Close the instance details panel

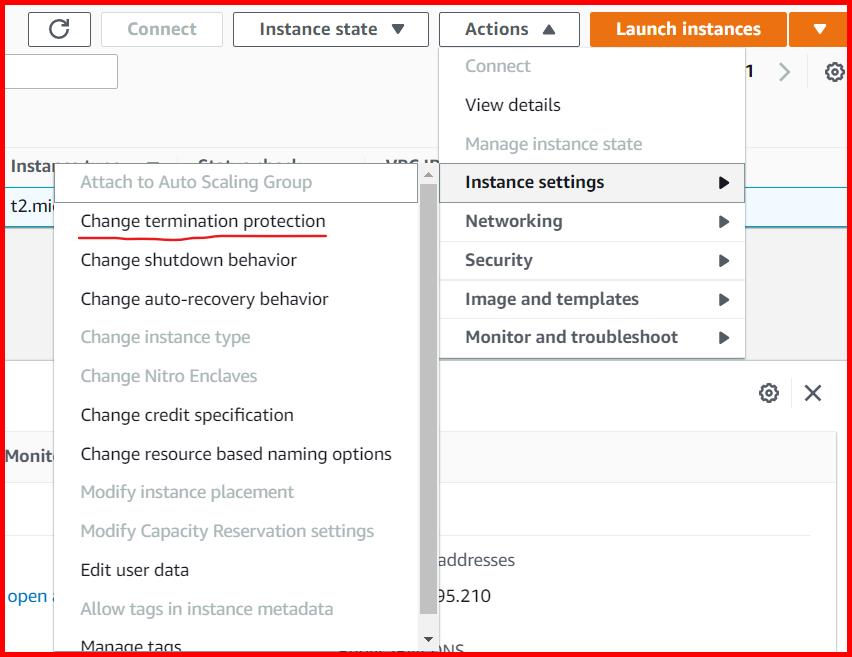tap(812, 393)
